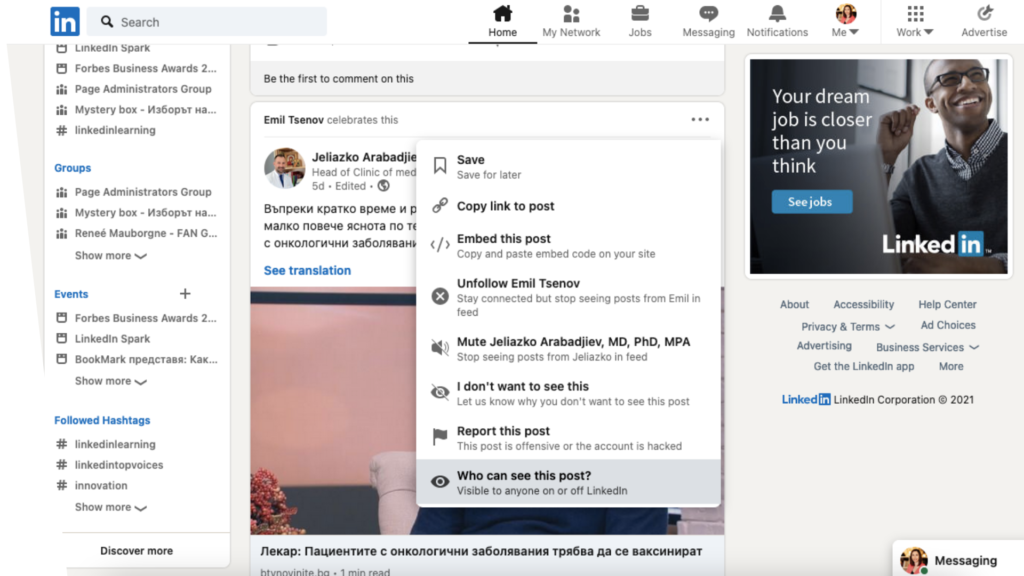Click About footer link
This screenshot has width=1024, height=576.
794,304
